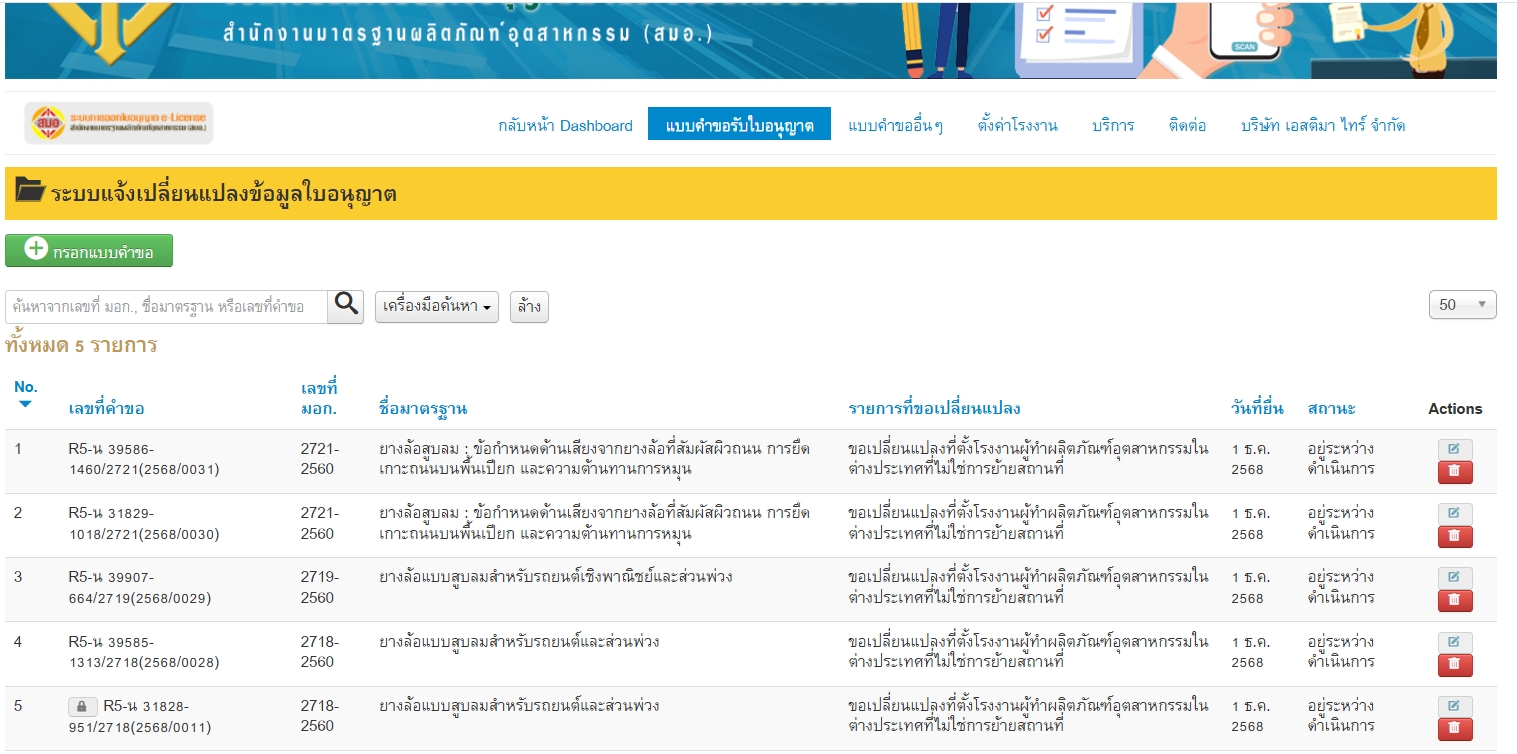Click the magnifier search icon button

point(346,306)
